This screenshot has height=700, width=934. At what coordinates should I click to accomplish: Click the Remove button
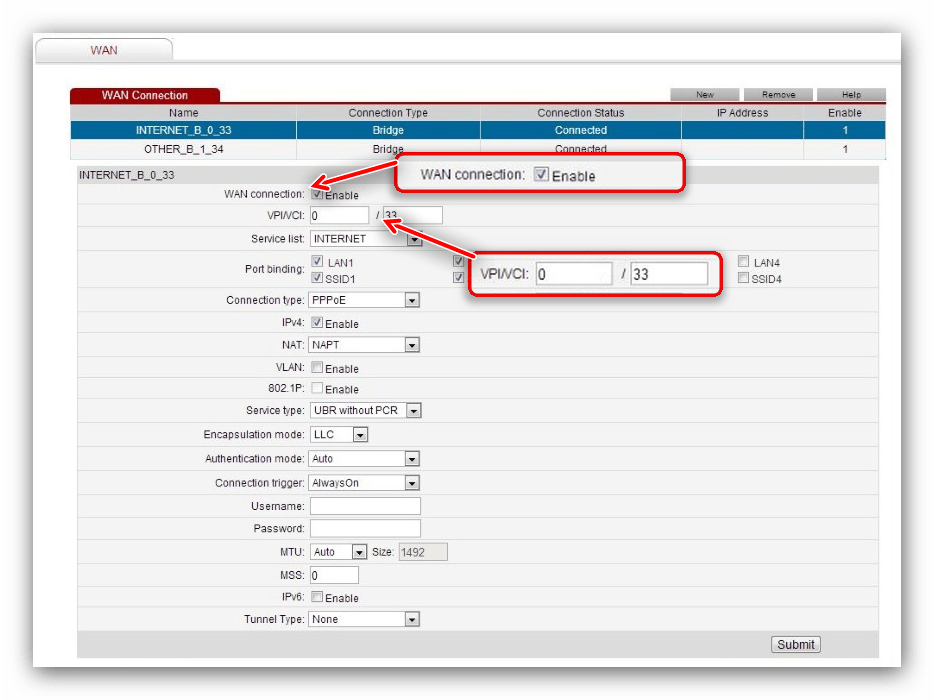click(778, 95)
